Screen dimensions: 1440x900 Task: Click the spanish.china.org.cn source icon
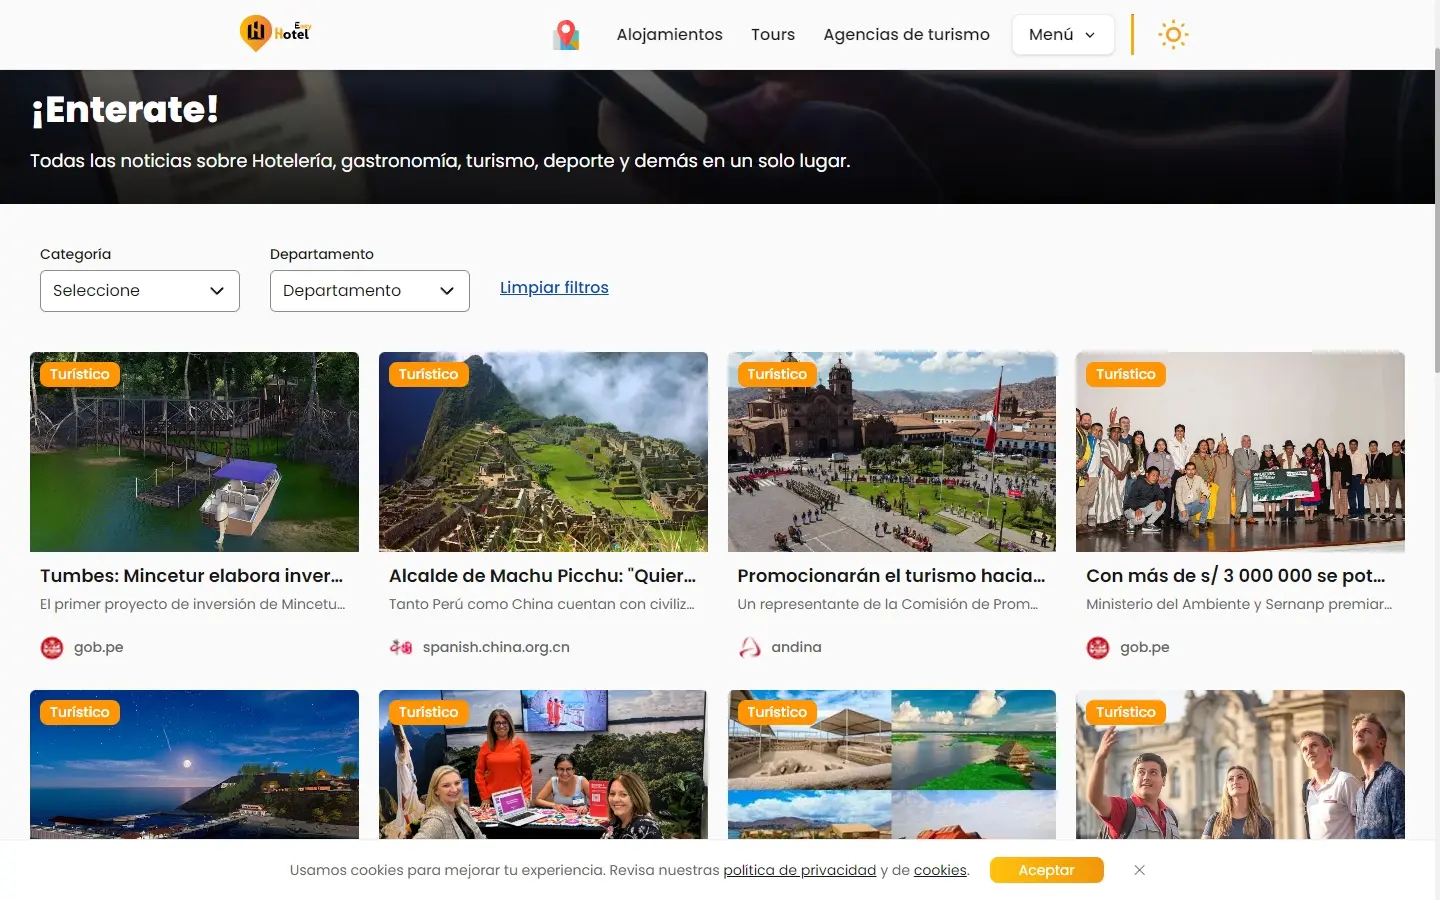coord(401,648)
